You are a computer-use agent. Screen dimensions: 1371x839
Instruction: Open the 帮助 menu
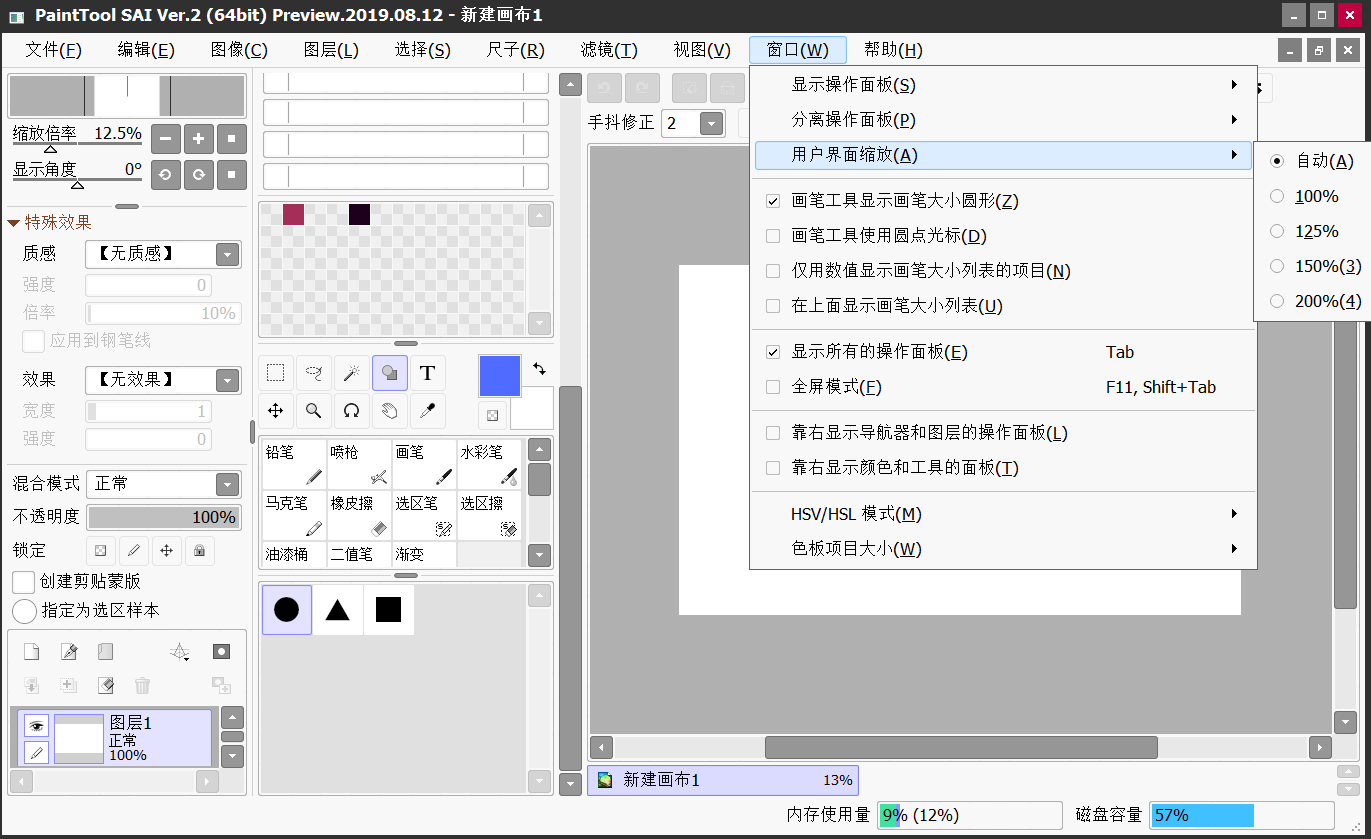(893, 50)
